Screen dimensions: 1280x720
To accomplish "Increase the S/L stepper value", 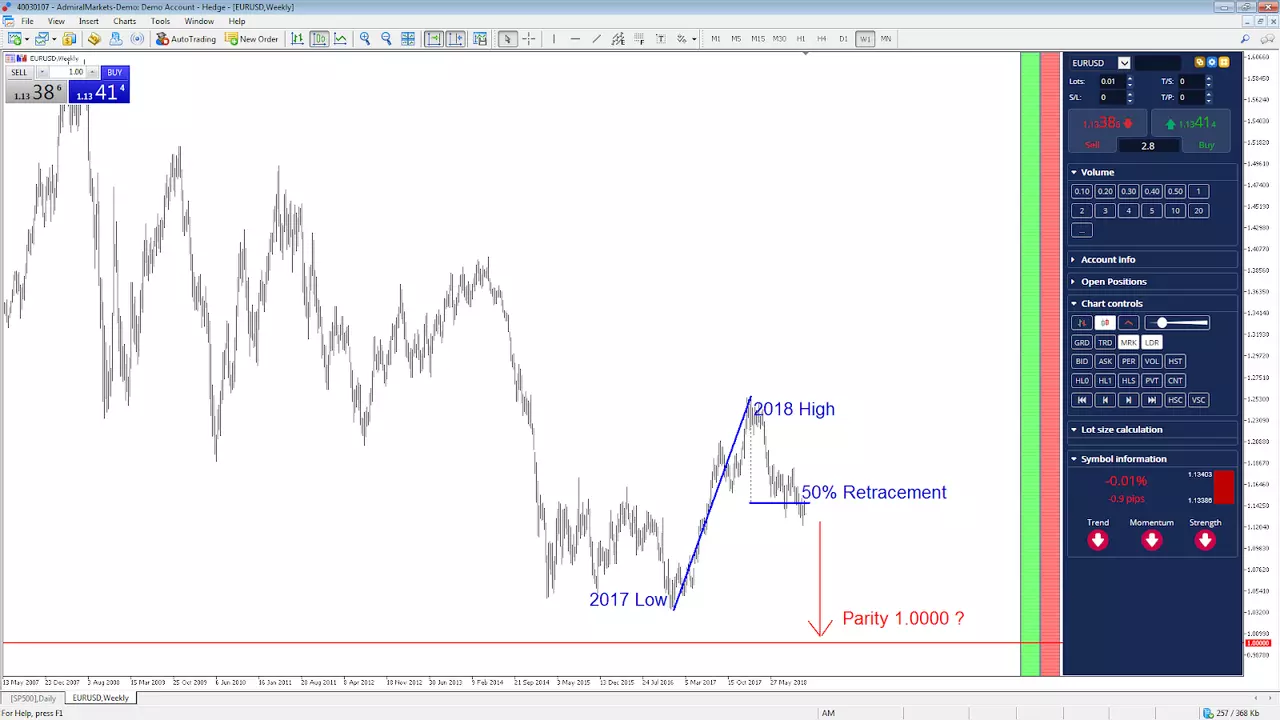I will point(1130,94).
